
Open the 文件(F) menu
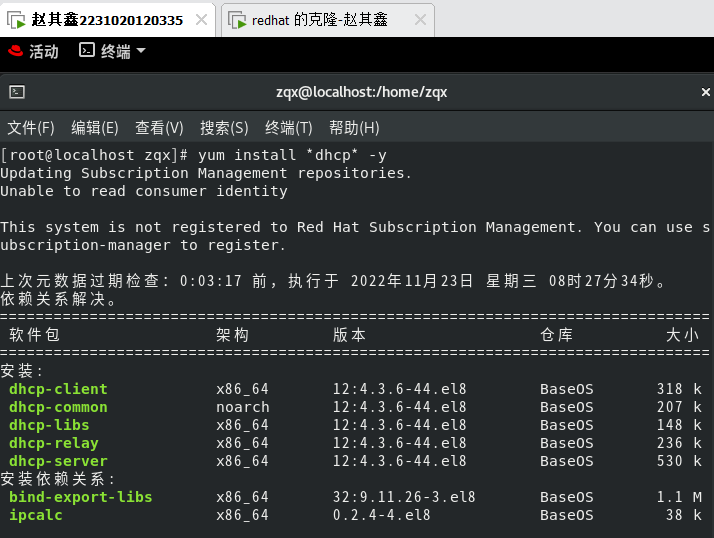click(x=31, y=128)
